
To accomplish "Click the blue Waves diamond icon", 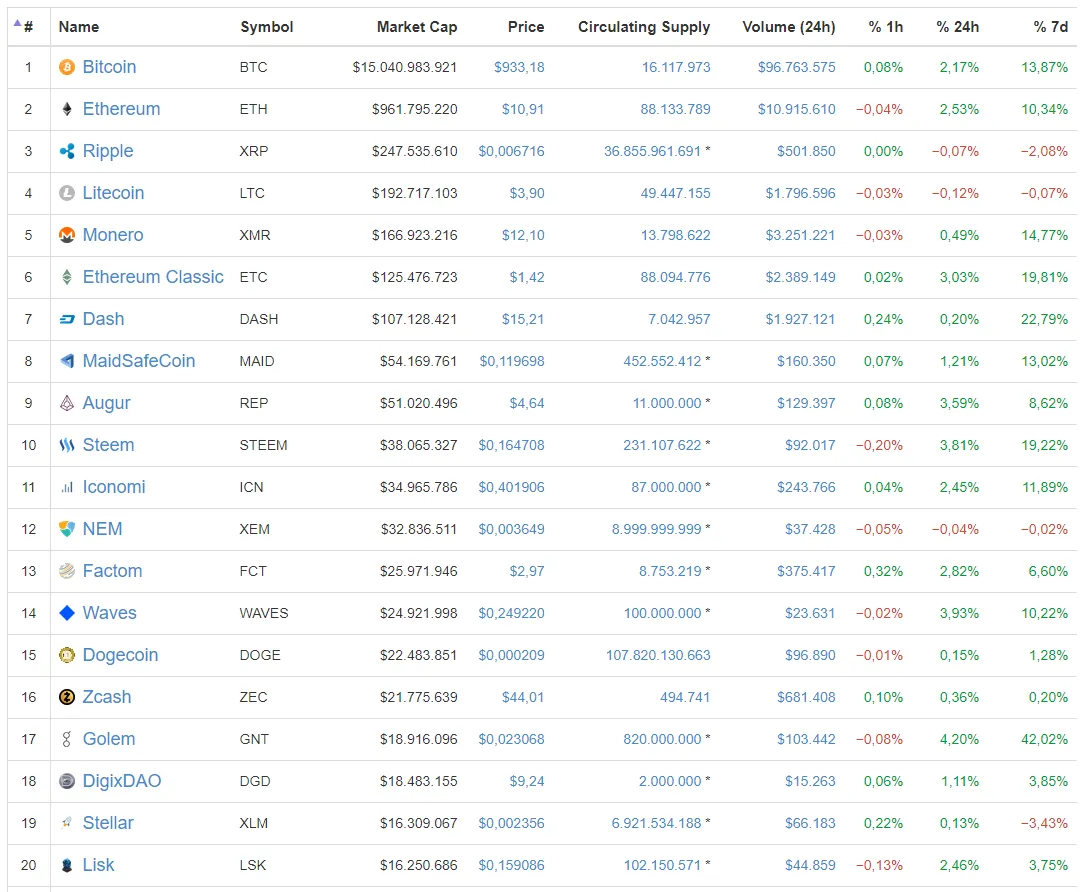I will tap(66, 613).
